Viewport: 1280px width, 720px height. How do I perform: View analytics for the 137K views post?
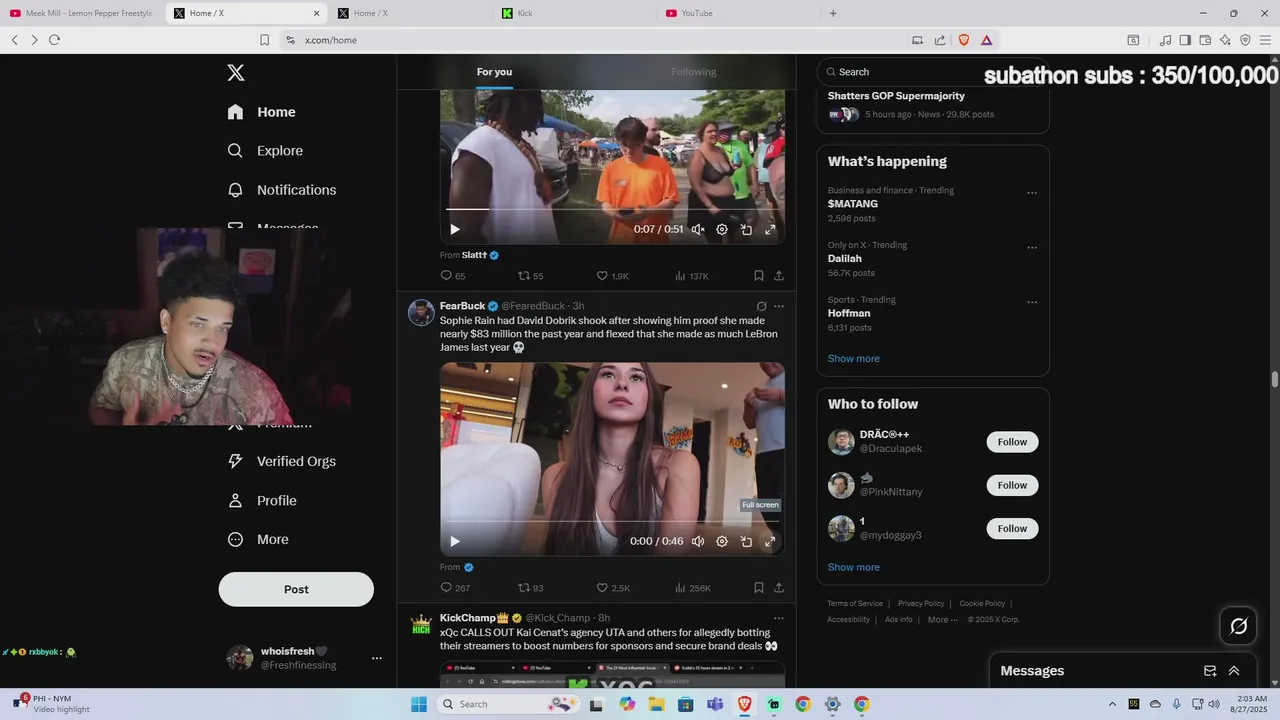coord(692,276)
